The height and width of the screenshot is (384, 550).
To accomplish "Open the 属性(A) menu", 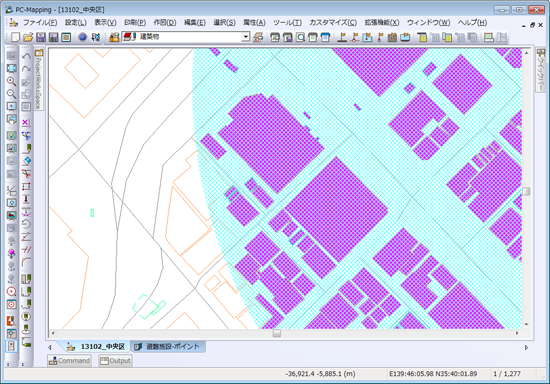I will (254, 23).
